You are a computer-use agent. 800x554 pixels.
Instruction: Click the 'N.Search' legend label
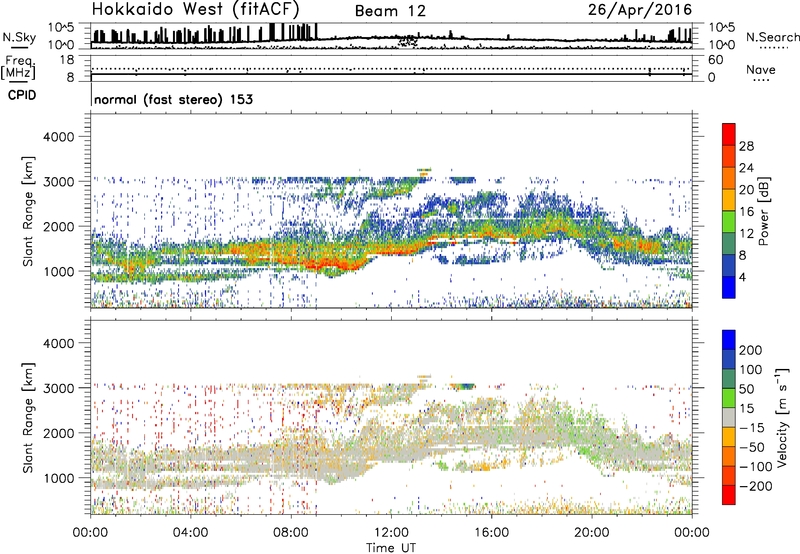pyautogui.click(x=772, y=37)
